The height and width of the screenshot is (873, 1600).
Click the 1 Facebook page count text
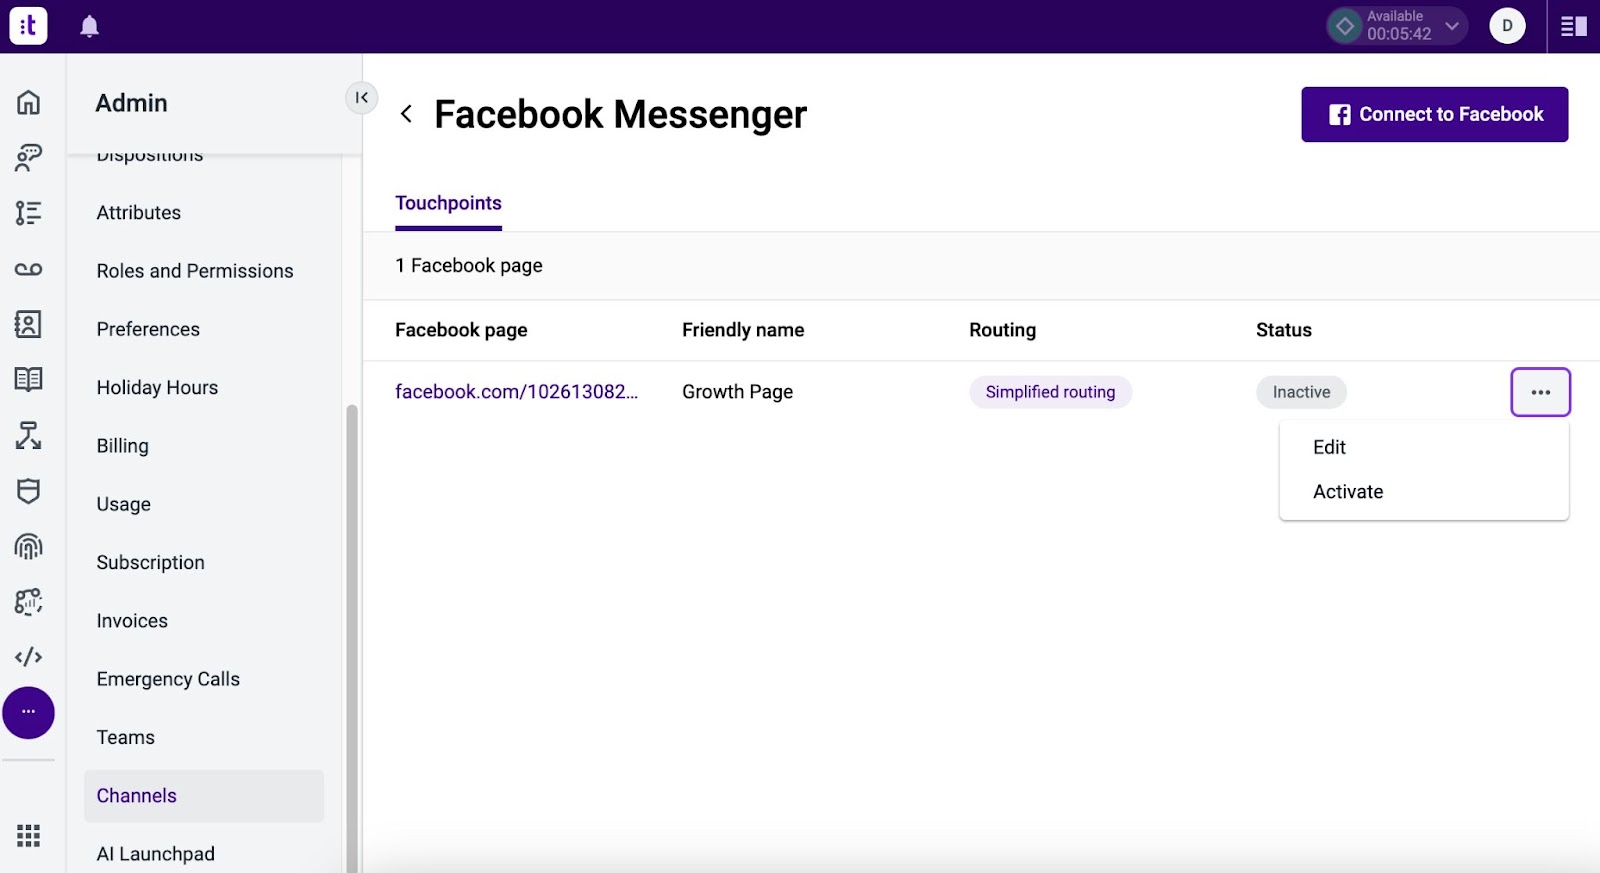pyautogui.click(x=469, y=266)
